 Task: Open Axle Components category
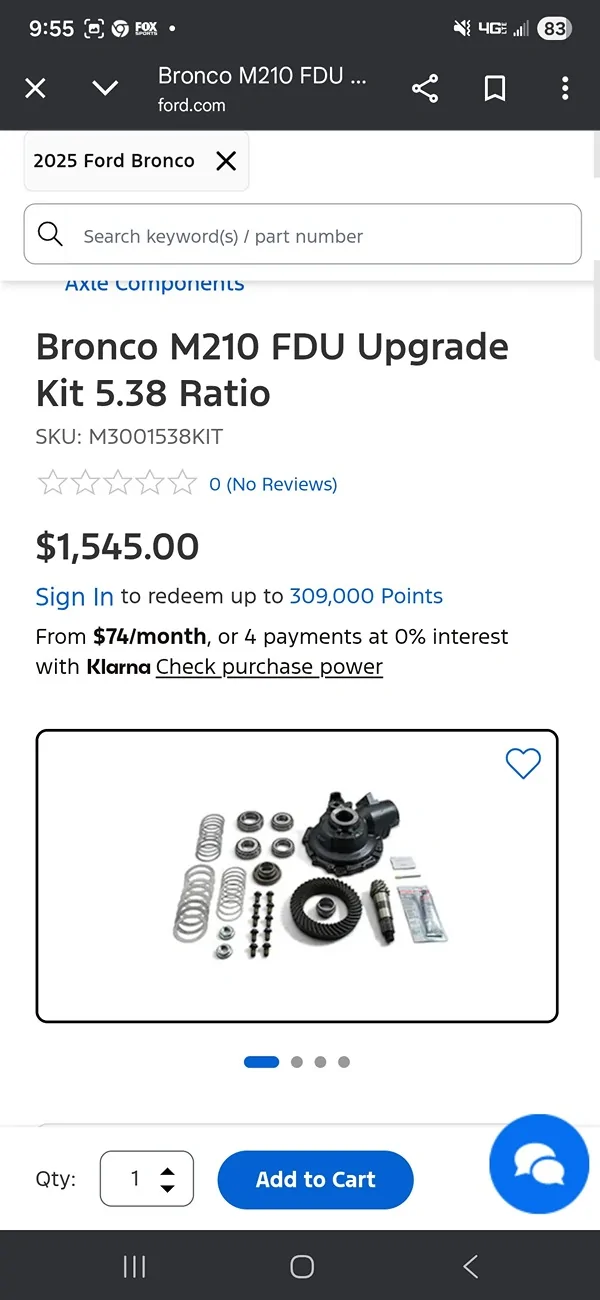click(x=154, y=283)
